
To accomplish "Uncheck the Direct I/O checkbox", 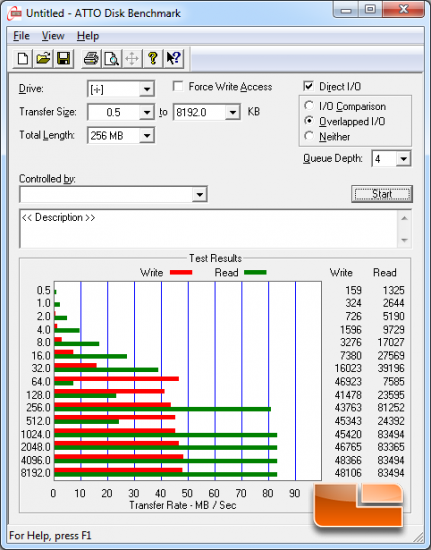I will [308, 86].
